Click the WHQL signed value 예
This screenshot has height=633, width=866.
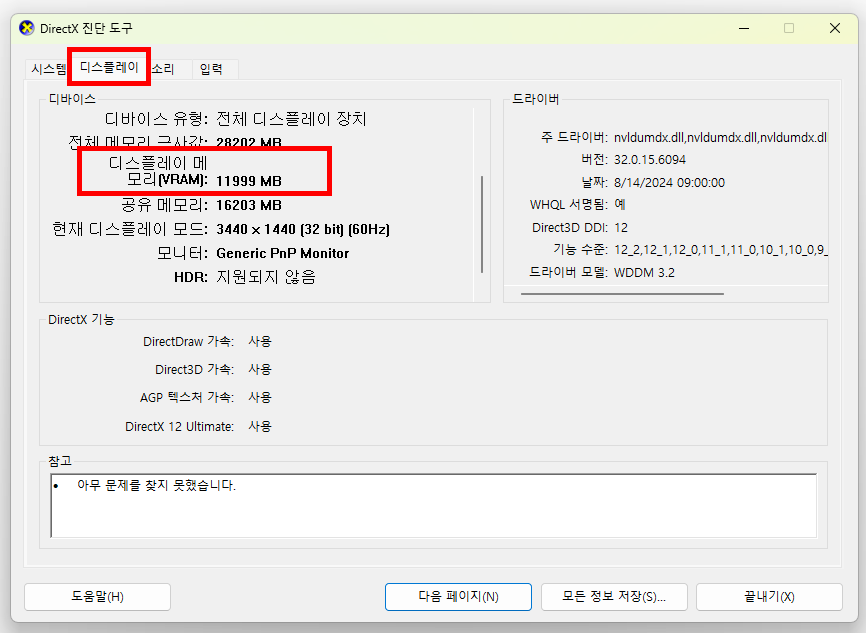pyautogui.click(x=620, y=205)
